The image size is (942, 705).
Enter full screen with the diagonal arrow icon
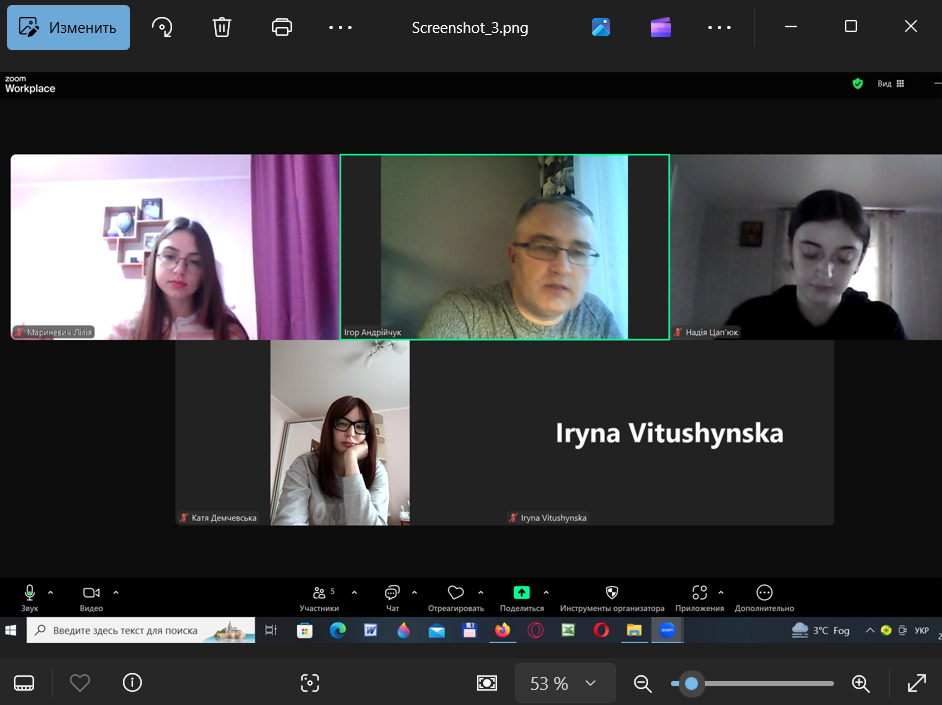[x=916, y=683]
